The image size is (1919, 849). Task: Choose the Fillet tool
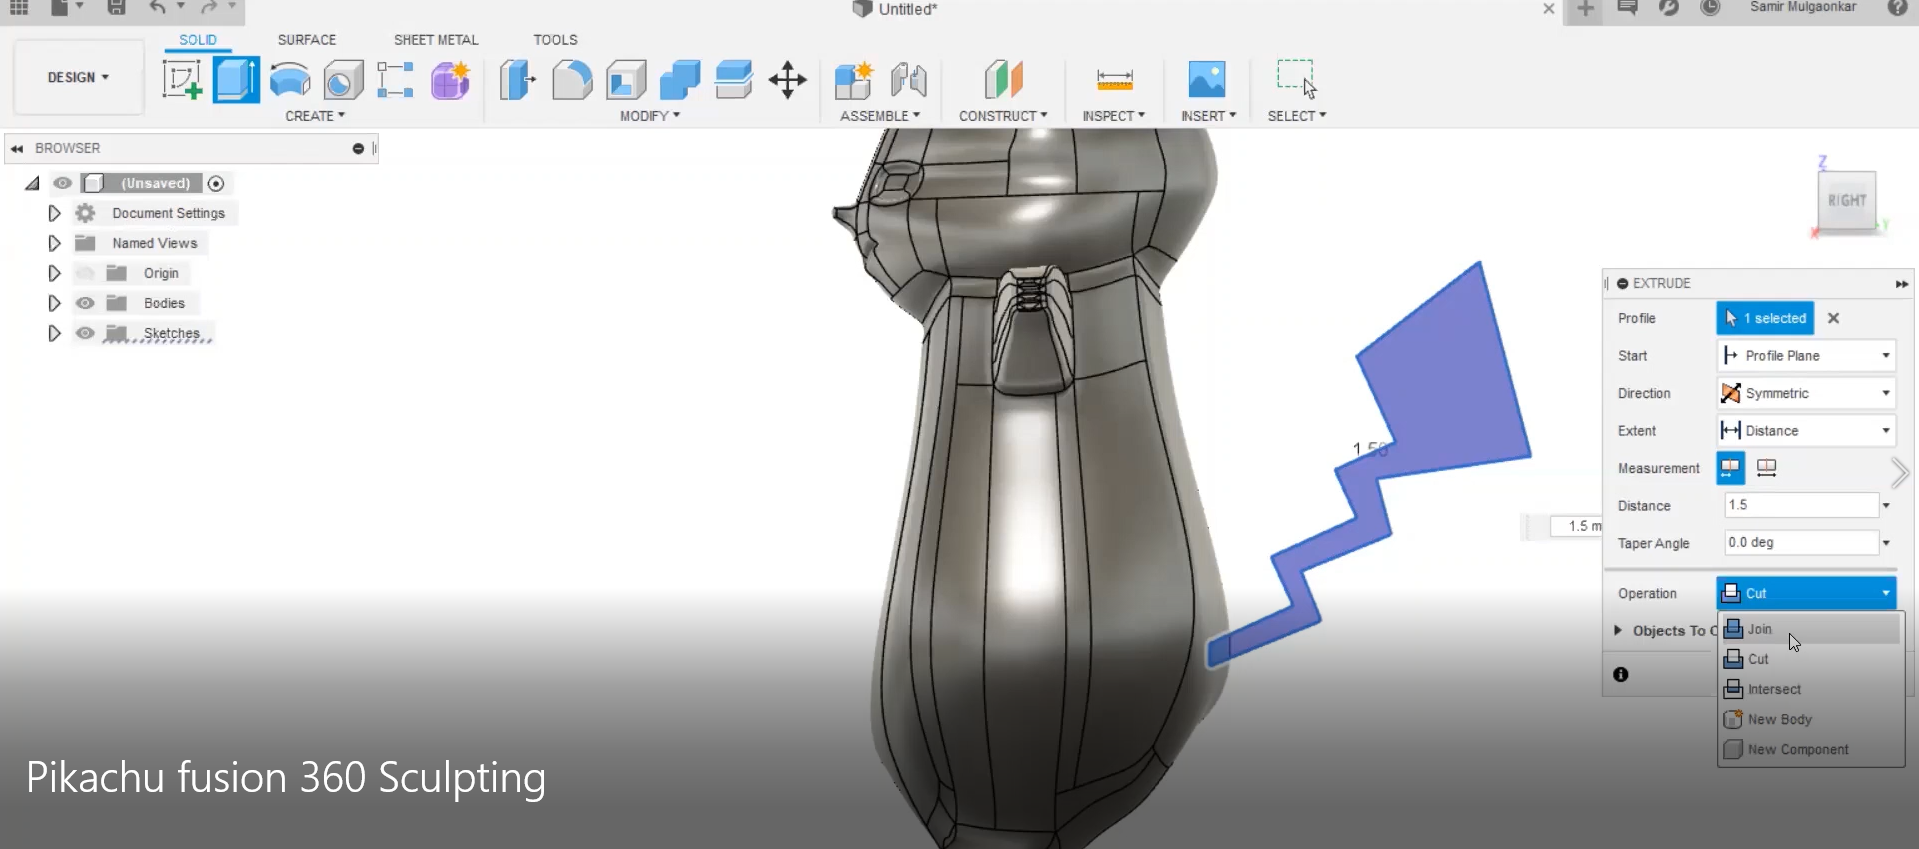[x=572, y=80]
